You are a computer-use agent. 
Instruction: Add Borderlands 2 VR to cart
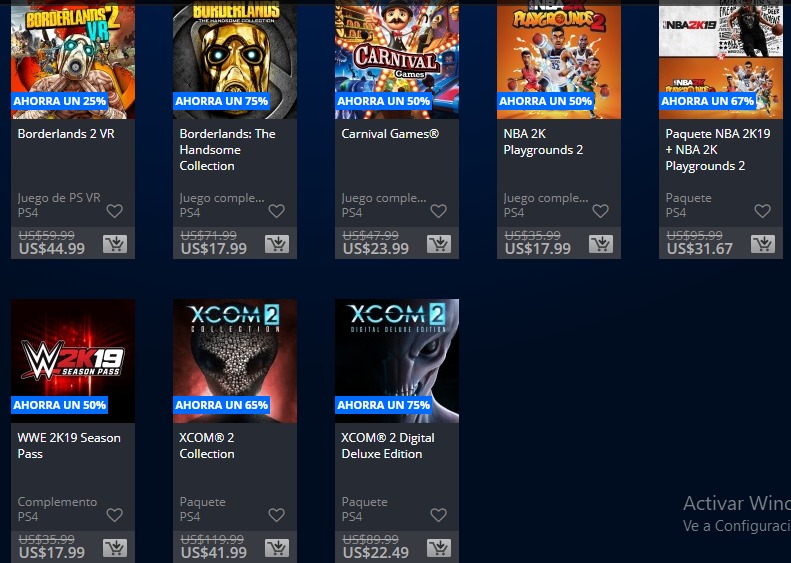[115, 244]
